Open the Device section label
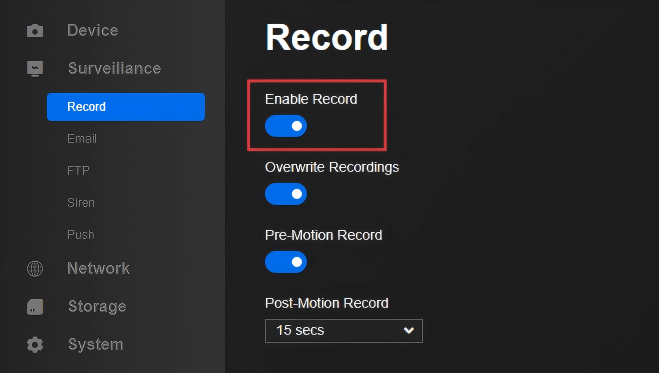 (x=93, y=30)
